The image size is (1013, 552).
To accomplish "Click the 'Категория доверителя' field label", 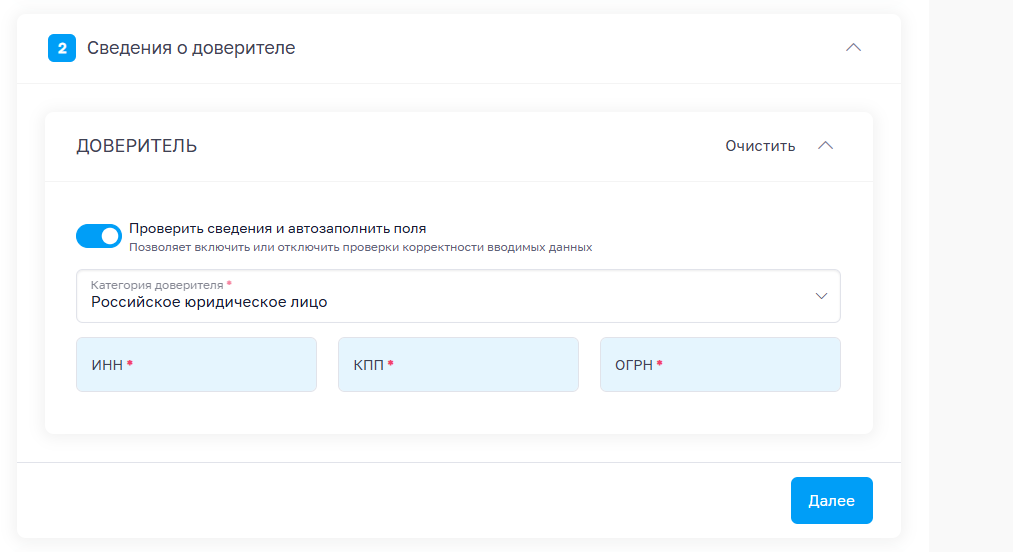I will pos(157,285).
